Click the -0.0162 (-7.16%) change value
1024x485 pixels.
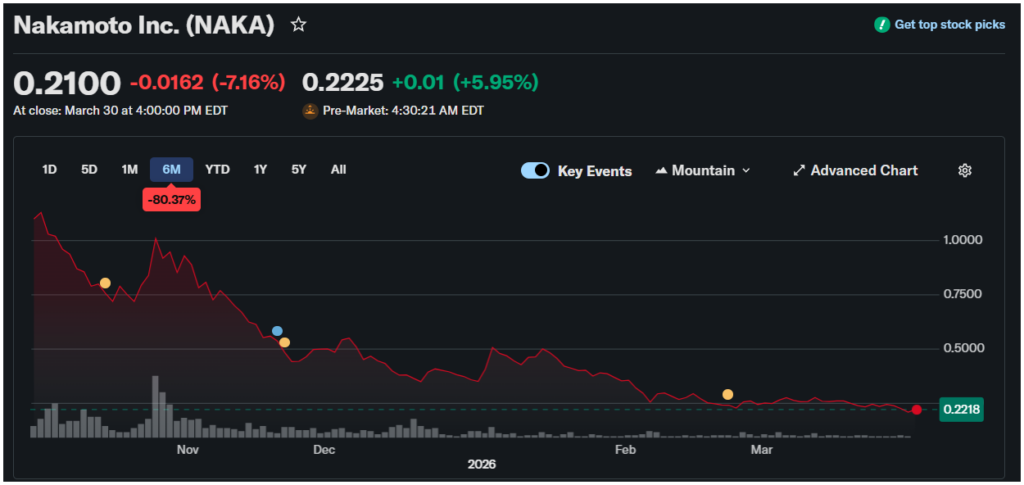point(208,82)
